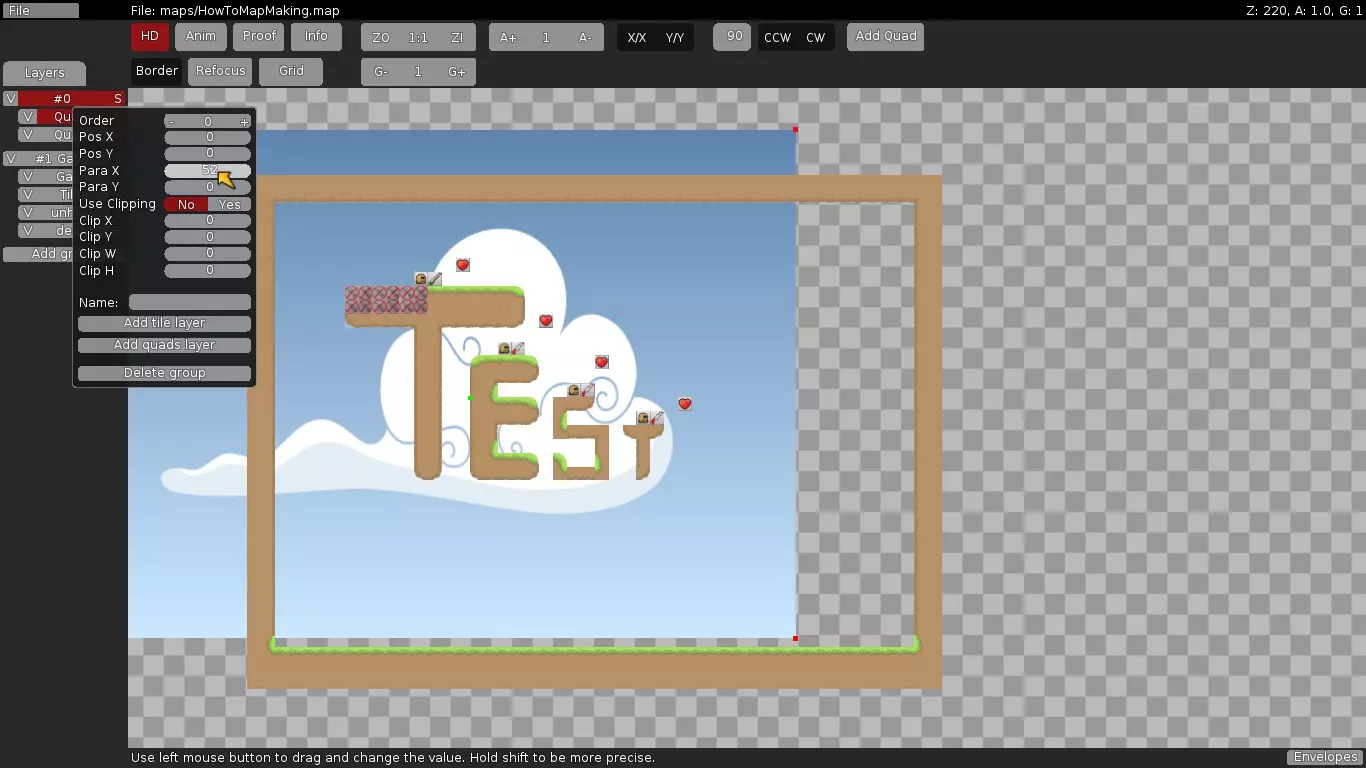Set Use Clipping to Yes

(230, 204)
